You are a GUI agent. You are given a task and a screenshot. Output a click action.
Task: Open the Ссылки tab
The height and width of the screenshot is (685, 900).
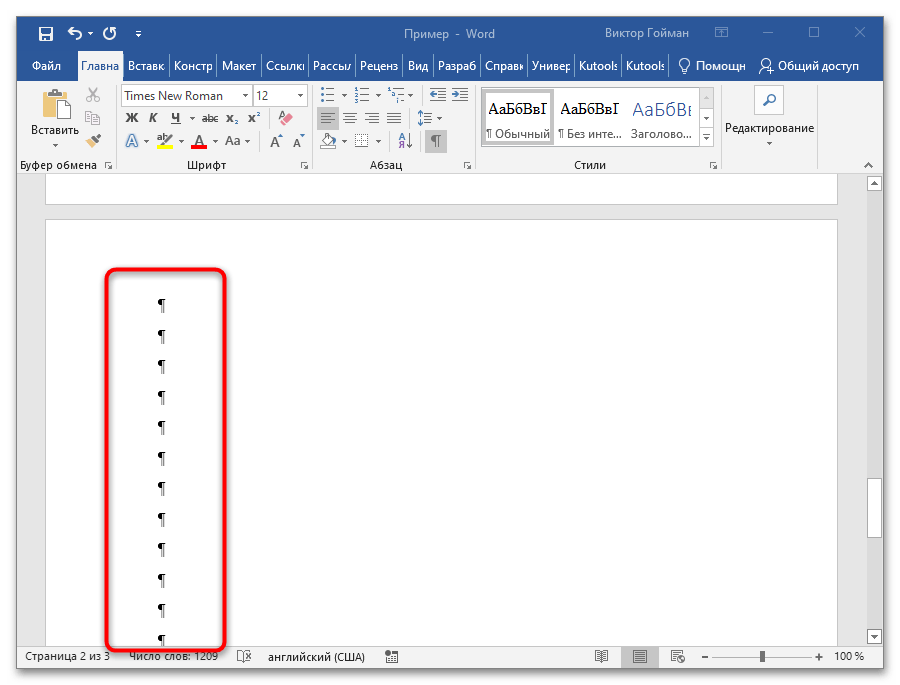[x=285, y=66]
